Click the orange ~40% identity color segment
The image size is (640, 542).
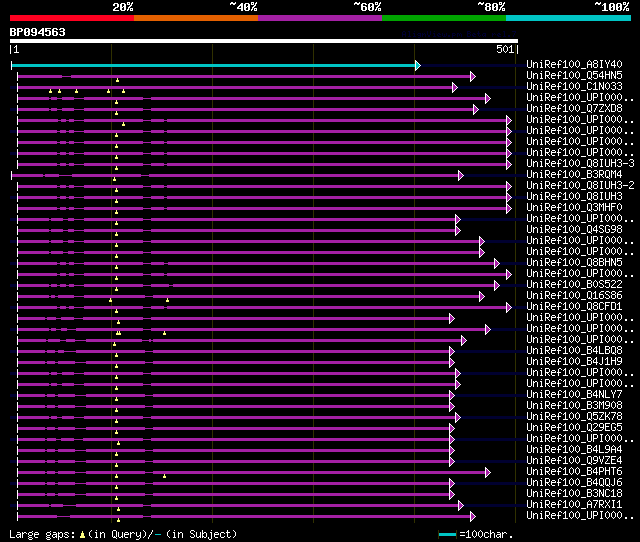pyautogui.click(x=196, y=18)
